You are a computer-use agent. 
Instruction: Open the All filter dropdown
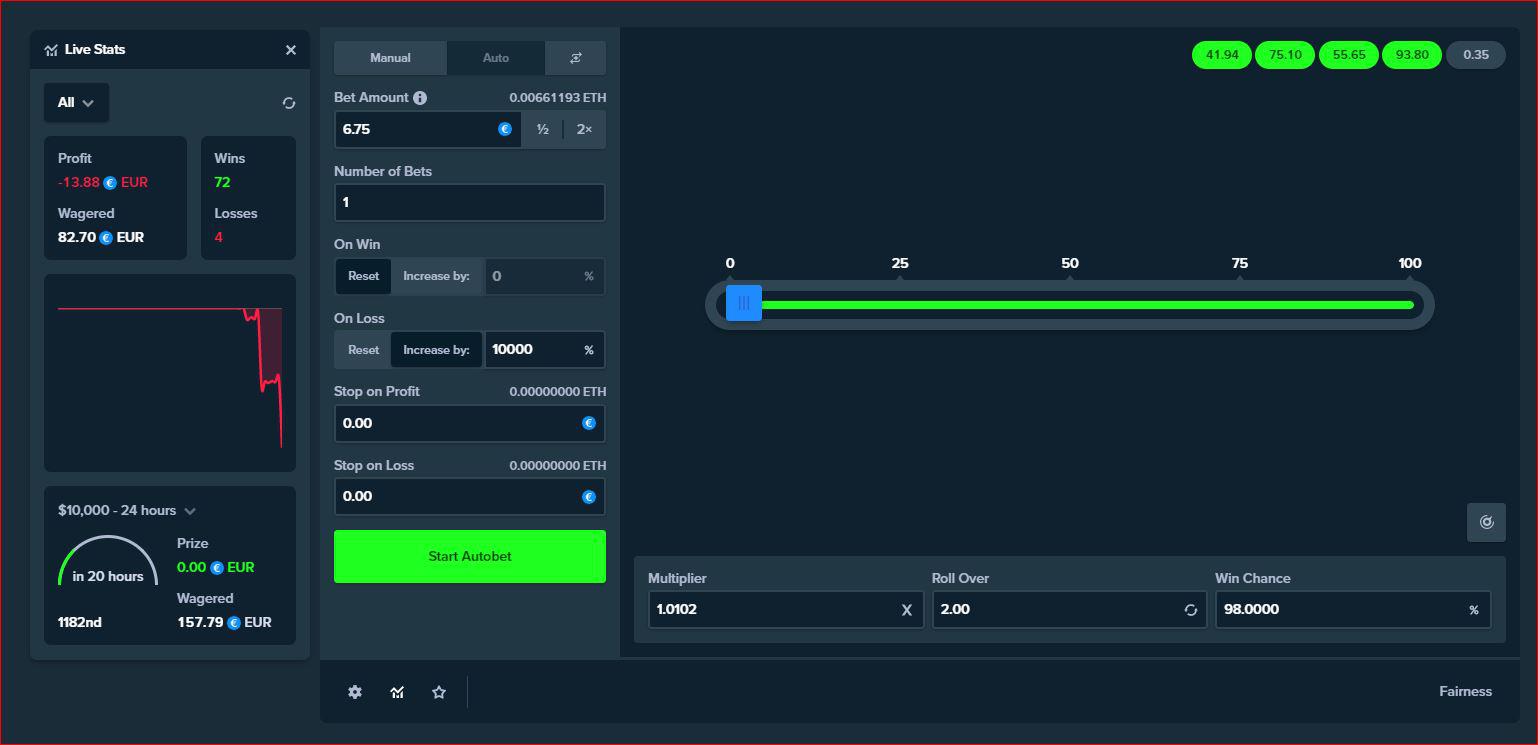76,103
